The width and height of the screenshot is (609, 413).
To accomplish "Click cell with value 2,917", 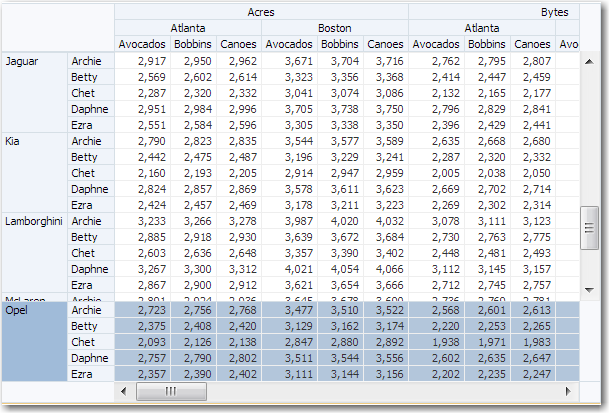I will (x=143, y=61).
